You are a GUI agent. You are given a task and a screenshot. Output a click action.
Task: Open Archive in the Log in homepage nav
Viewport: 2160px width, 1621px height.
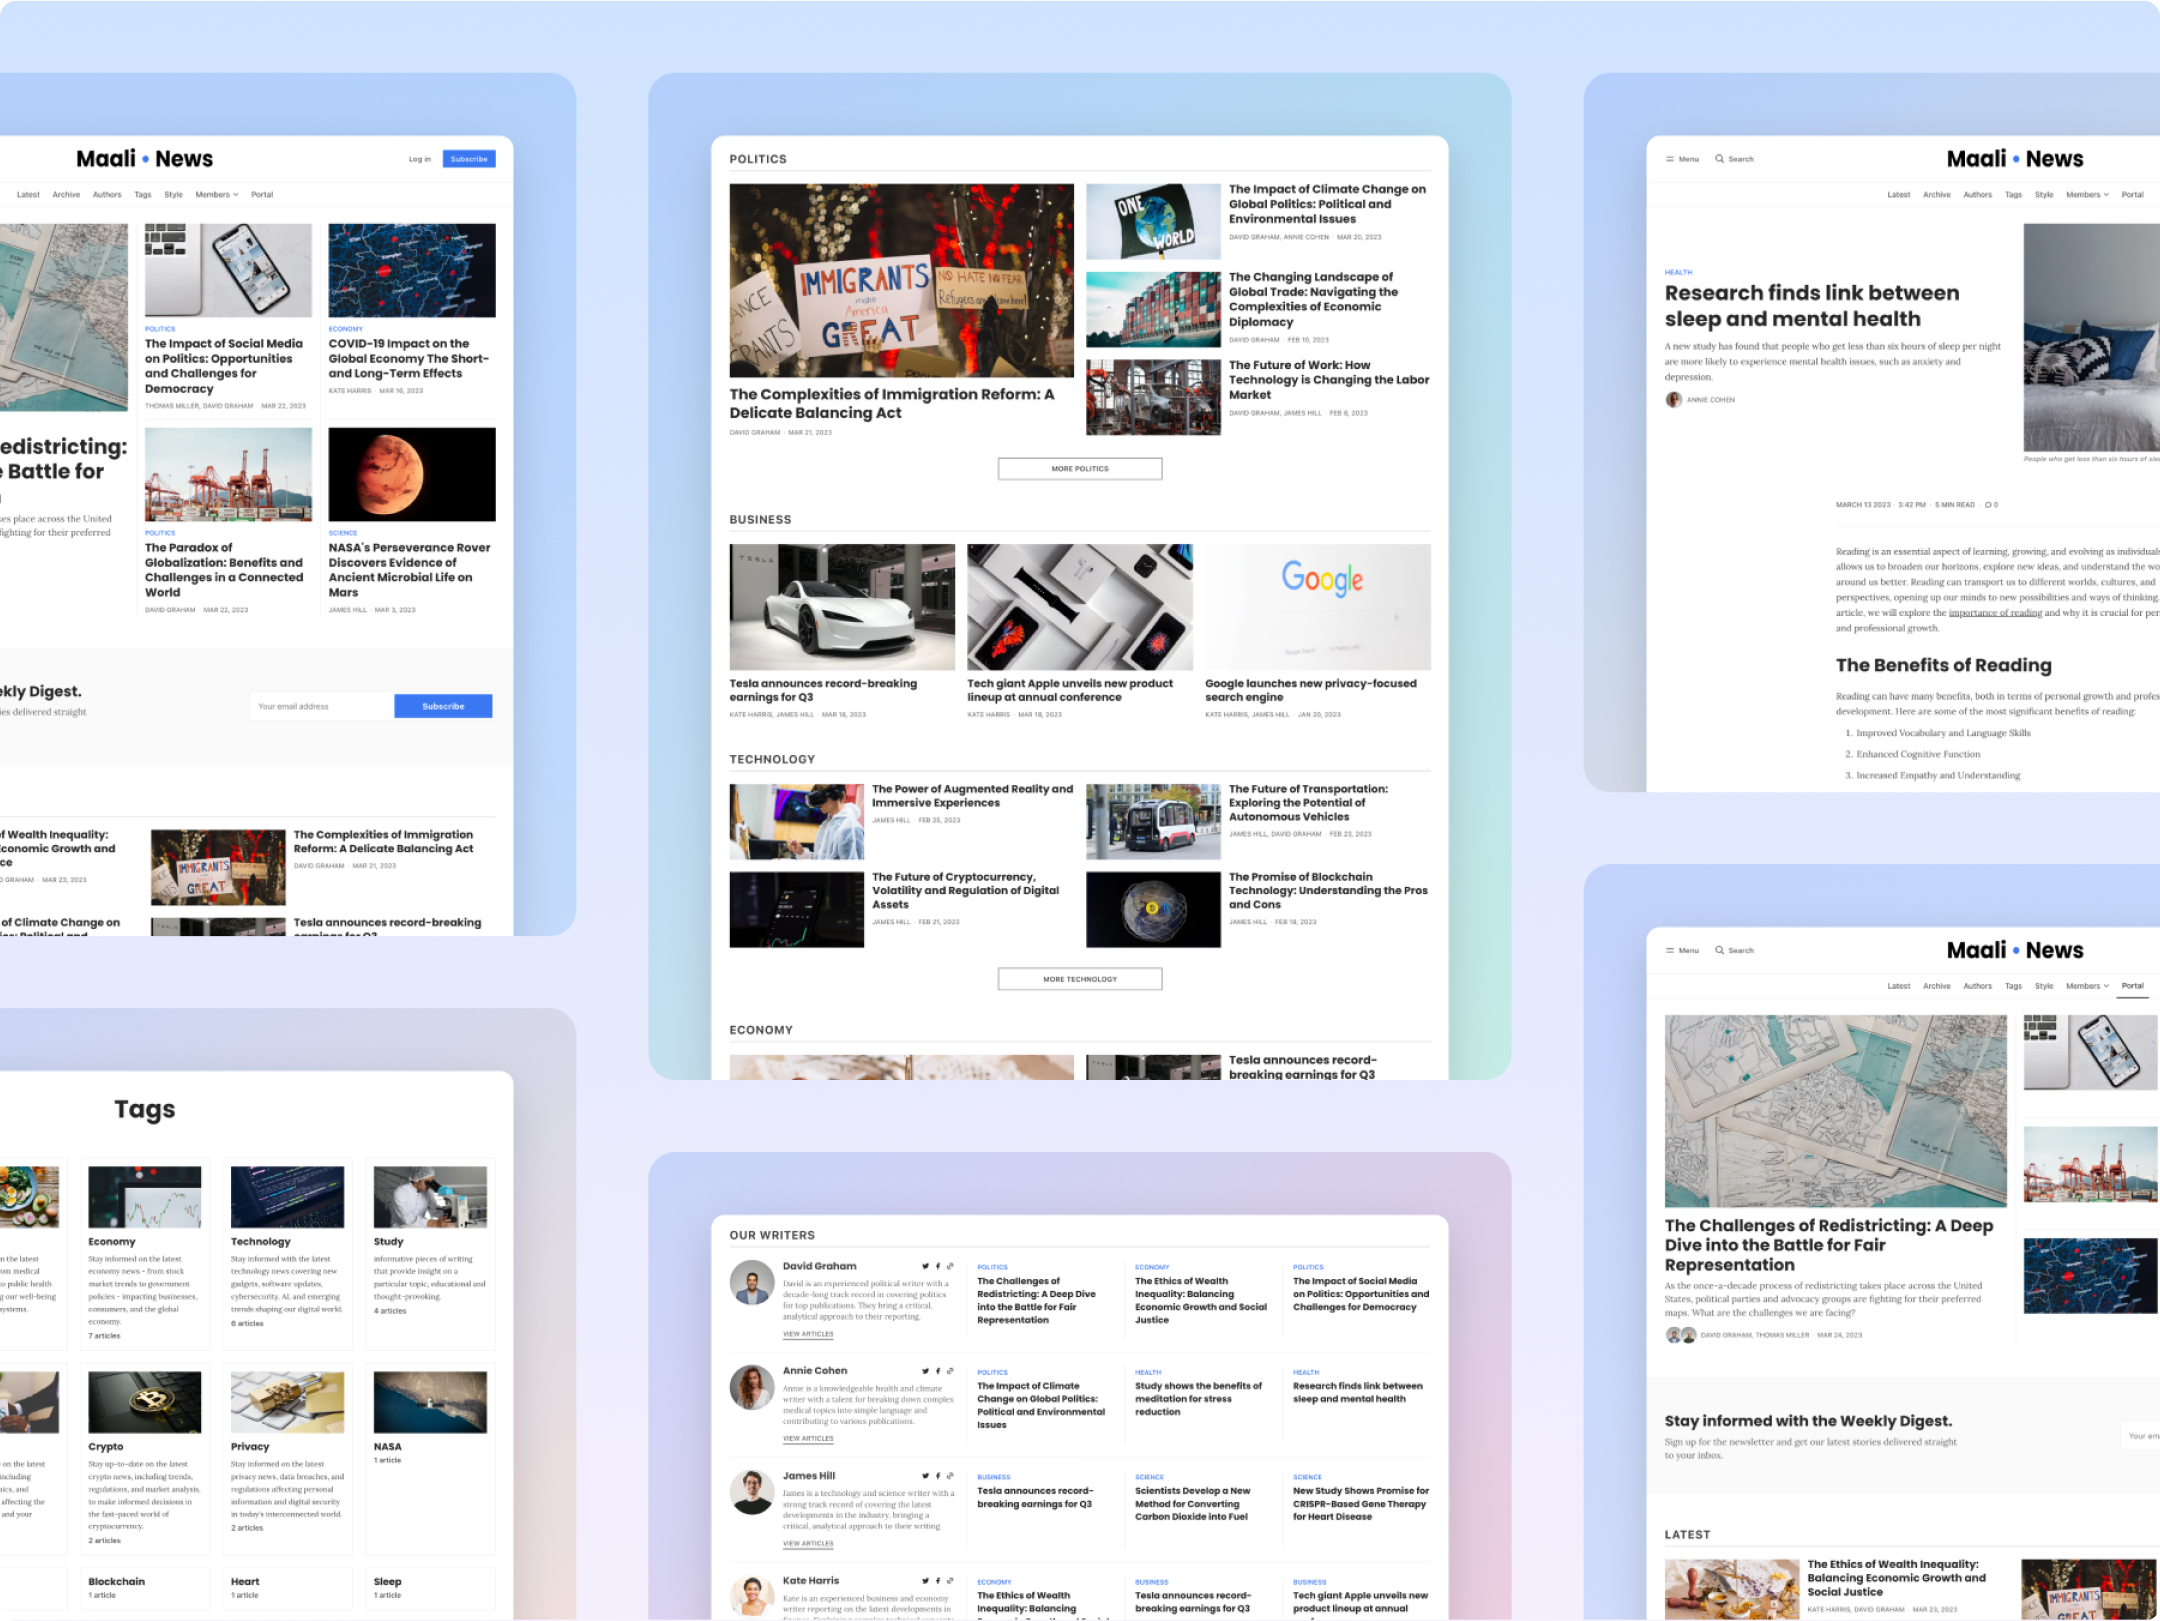[x=66, y=195]
